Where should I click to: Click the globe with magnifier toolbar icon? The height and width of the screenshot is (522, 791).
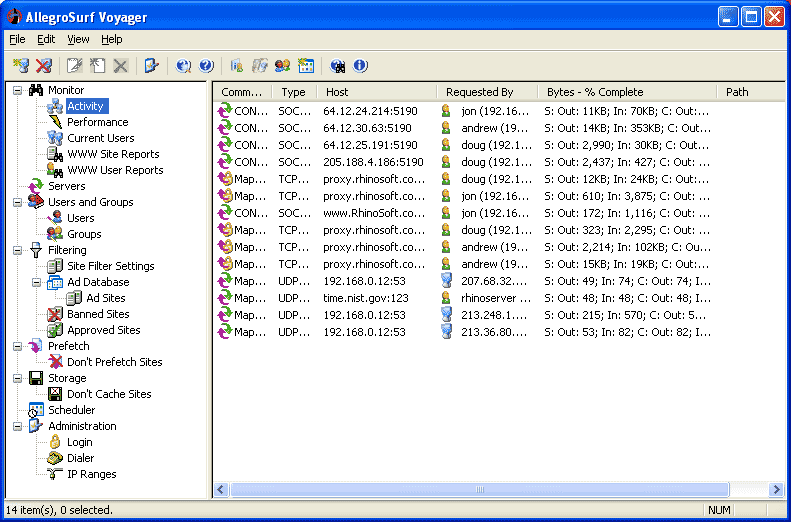click(x=183, y=66)
